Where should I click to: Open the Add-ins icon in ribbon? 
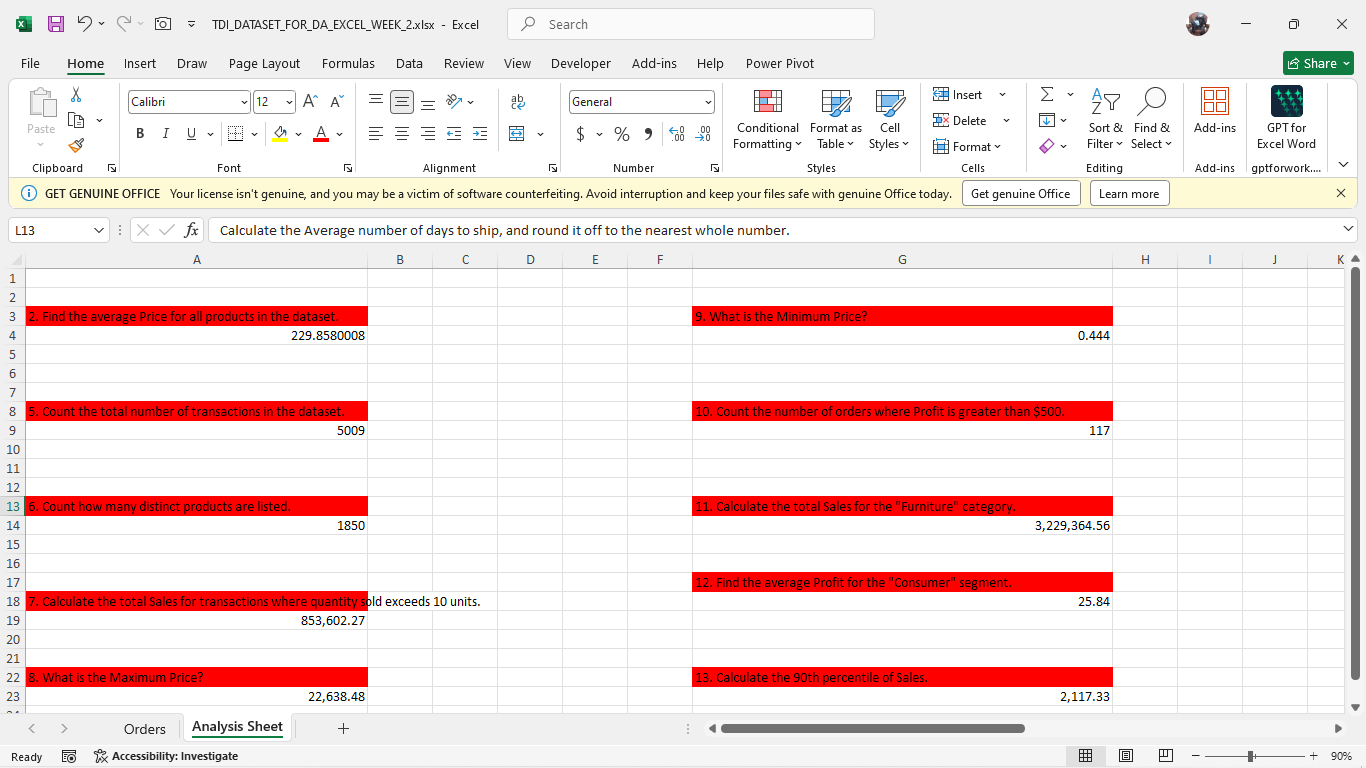1215,111
